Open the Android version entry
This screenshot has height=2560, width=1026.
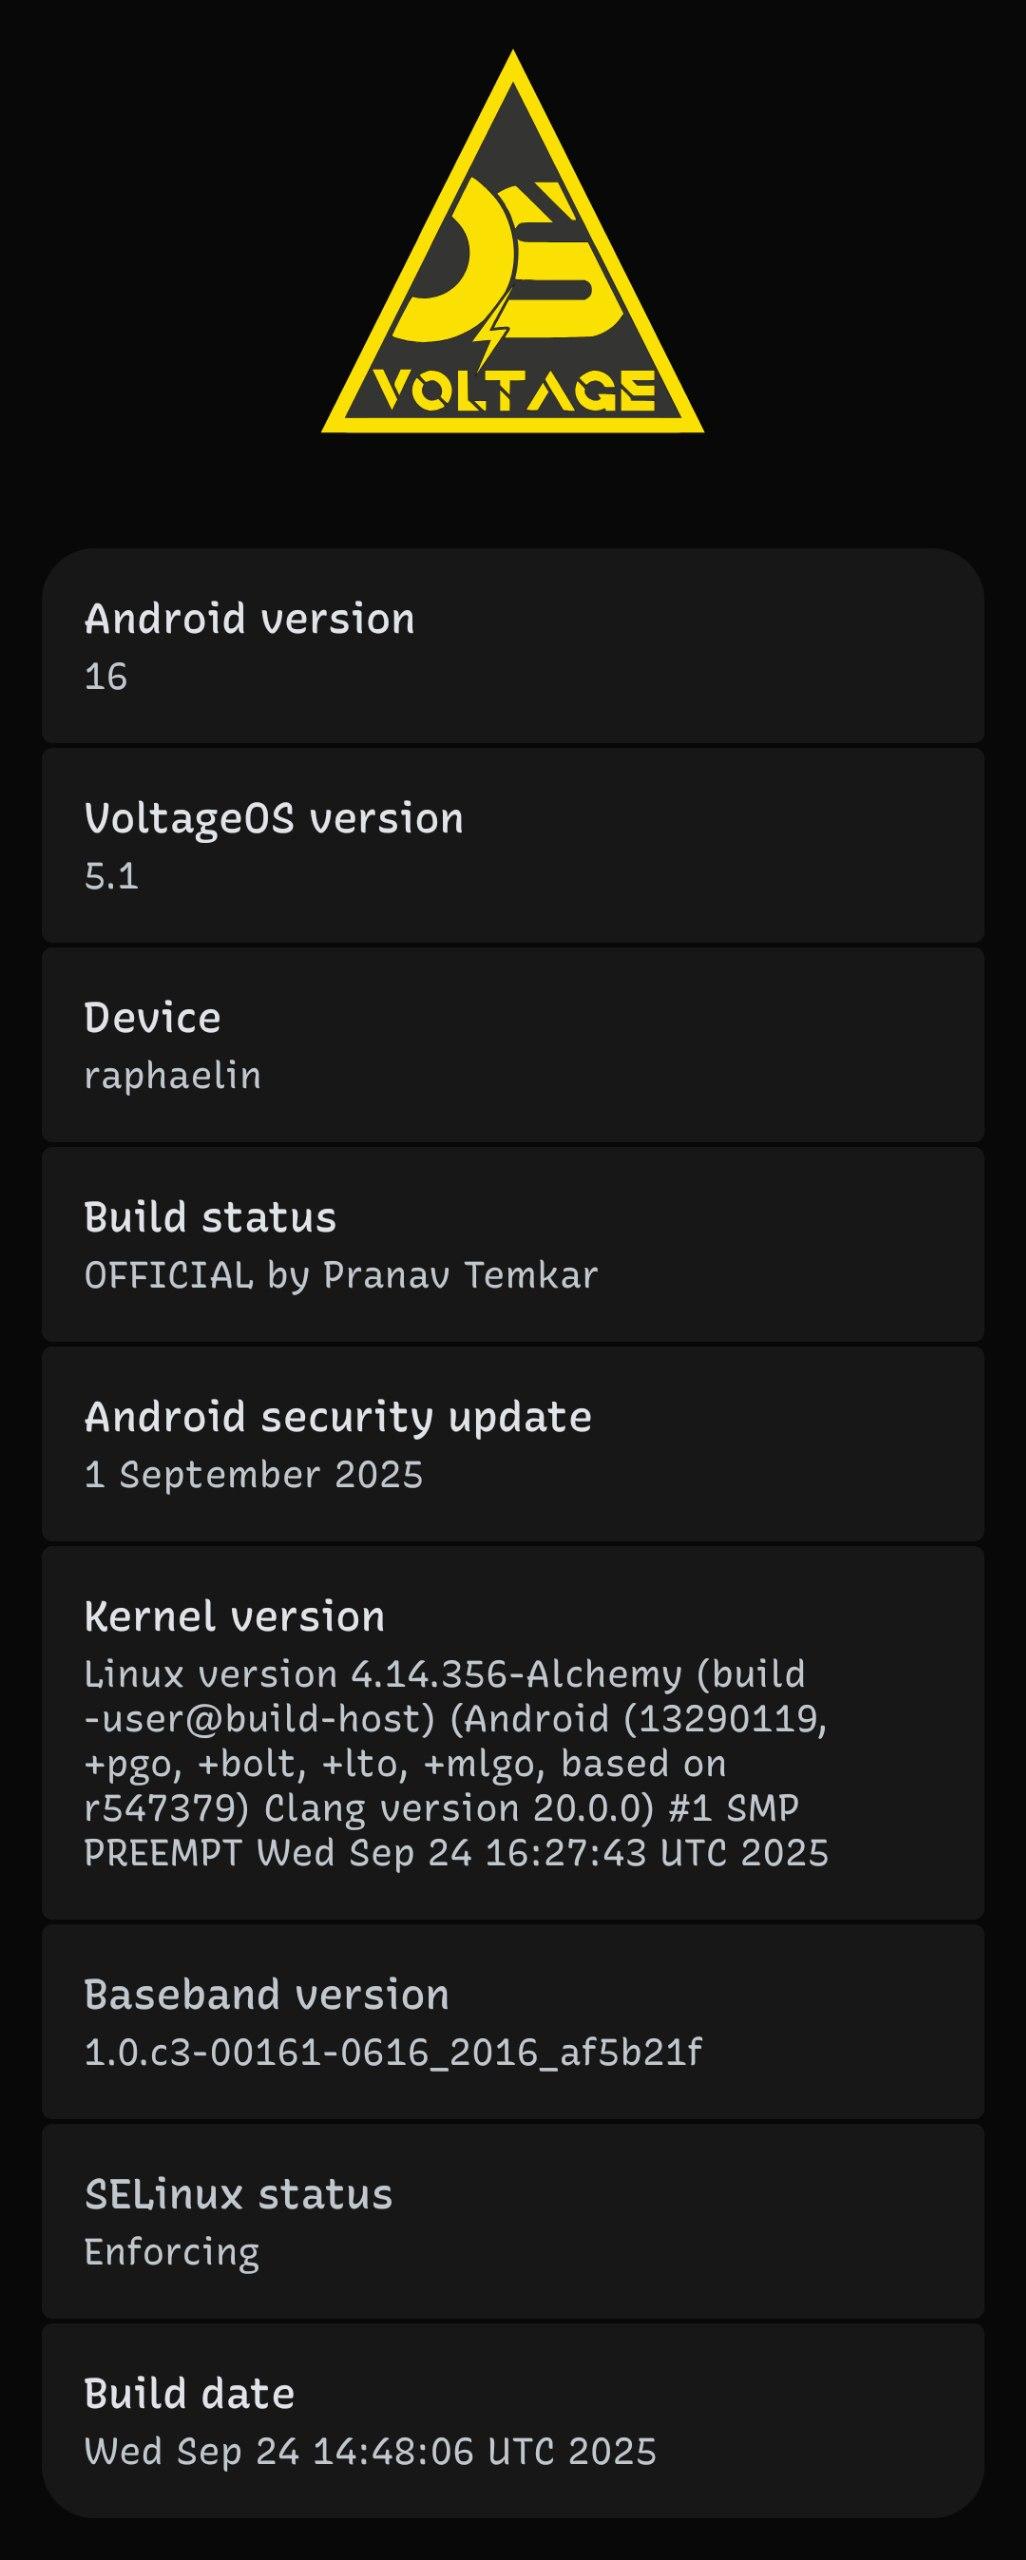[249, 619]
